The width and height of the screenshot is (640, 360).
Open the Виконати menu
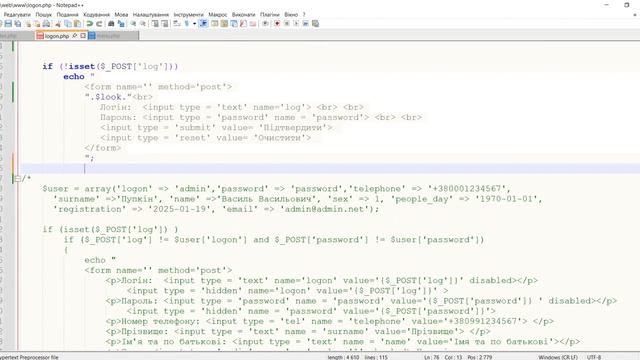click(x=243, y=15)
